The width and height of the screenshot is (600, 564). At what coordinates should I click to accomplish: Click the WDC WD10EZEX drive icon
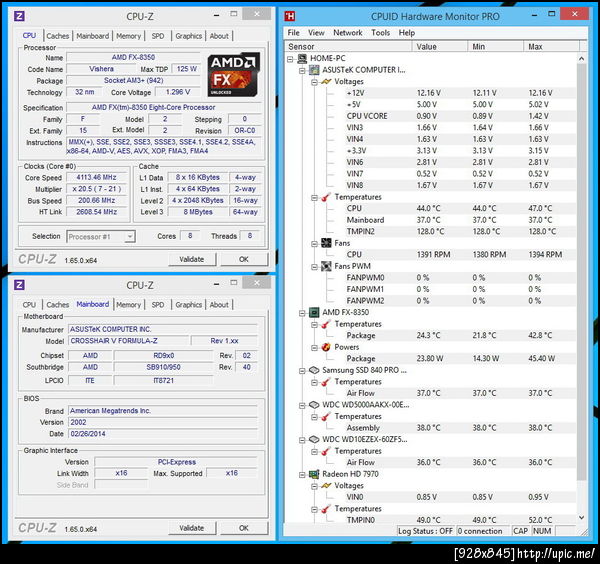point(314,439)
